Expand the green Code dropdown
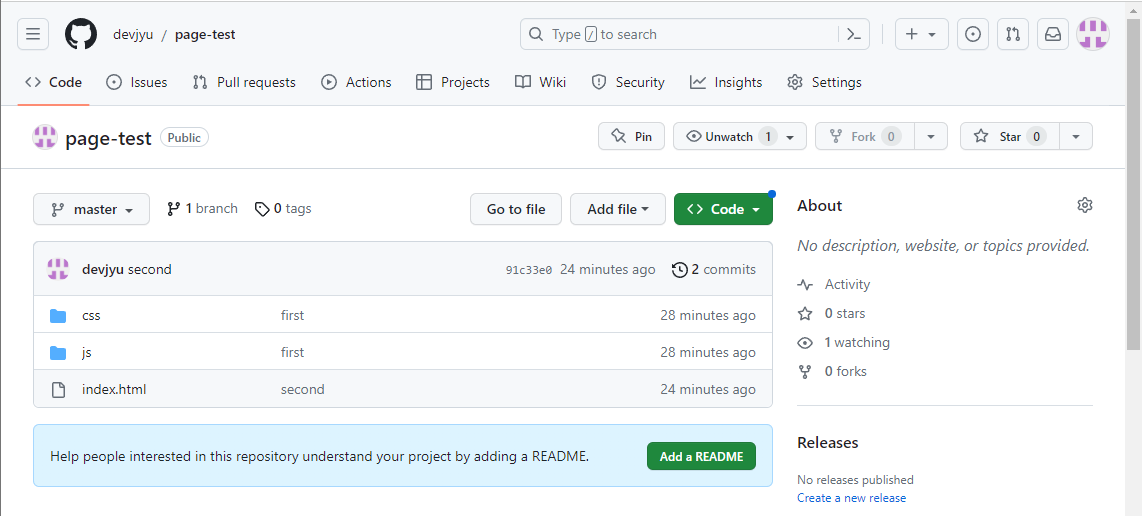 (x=723, y=209)
